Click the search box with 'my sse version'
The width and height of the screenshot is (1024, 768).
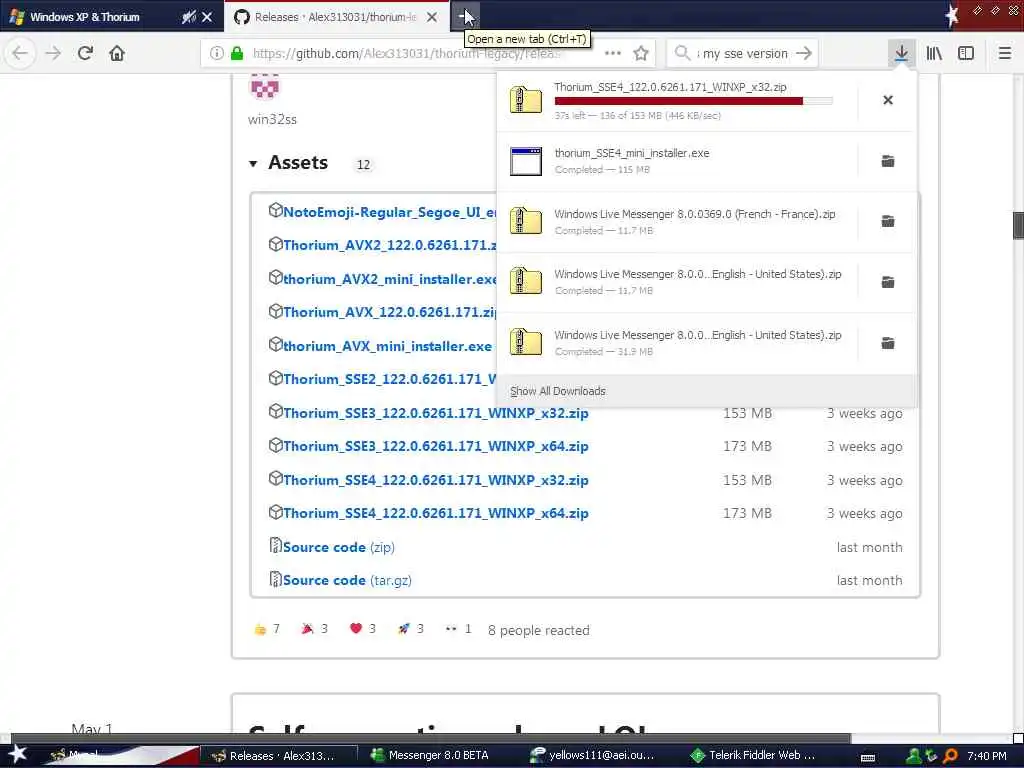click(x=741, y=53)
